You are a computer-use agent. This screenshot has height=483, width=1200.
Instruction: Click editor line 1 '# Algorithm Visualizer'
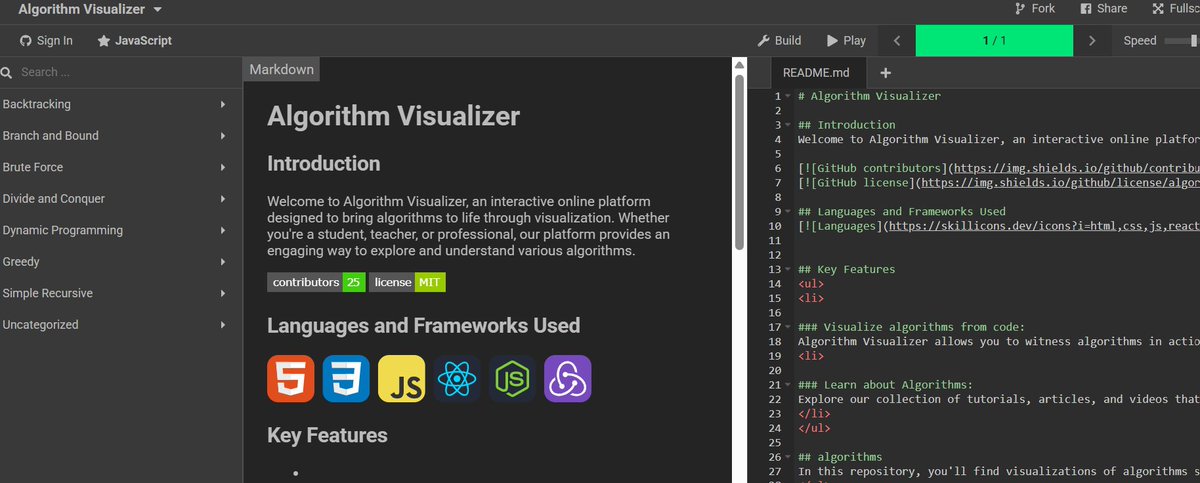tap(869, 96)
